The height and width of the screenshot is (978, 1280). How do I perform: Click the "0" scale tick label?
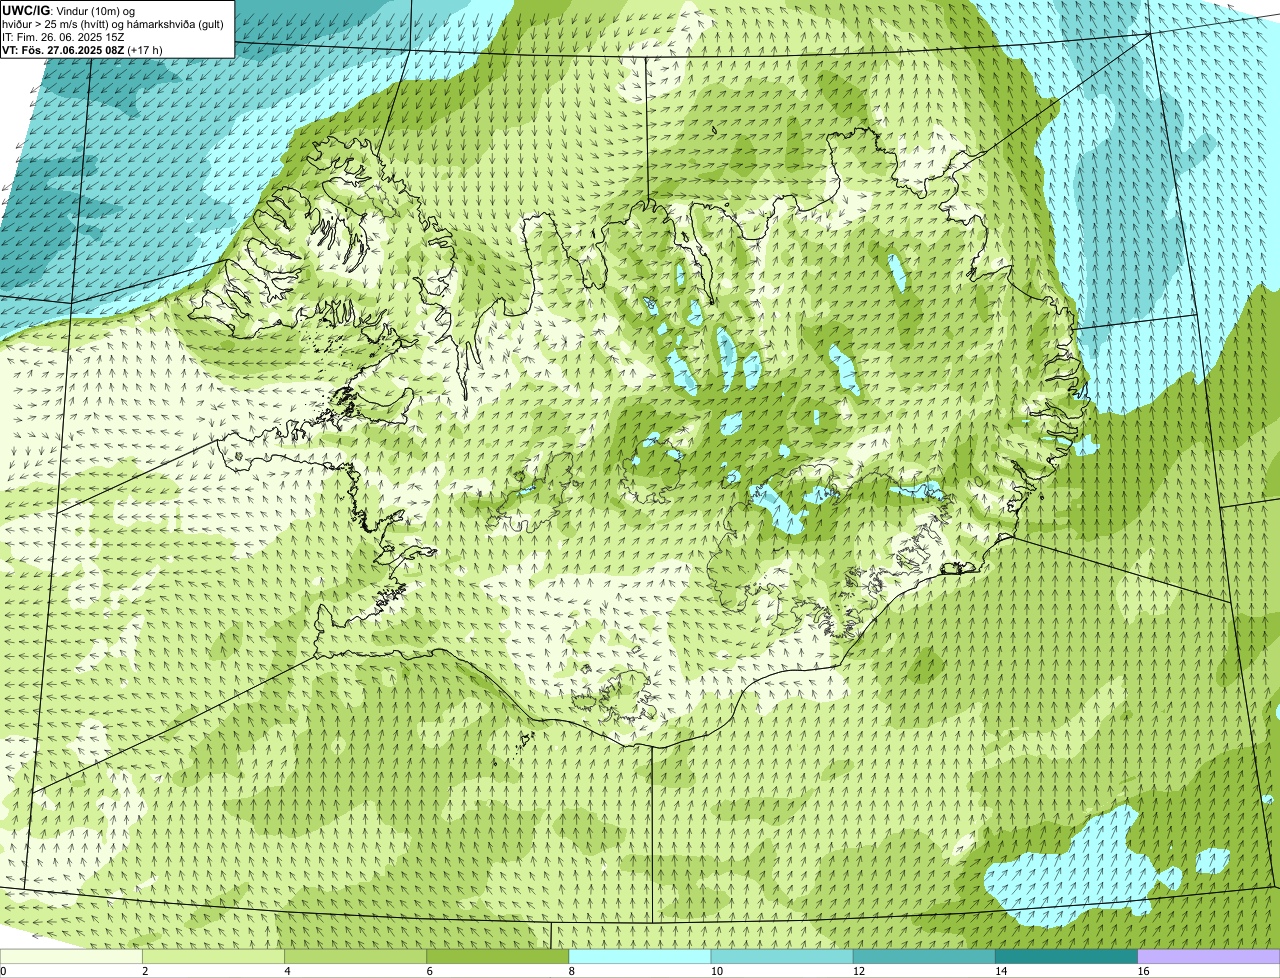pyautogui.click(x=3, y=971)
